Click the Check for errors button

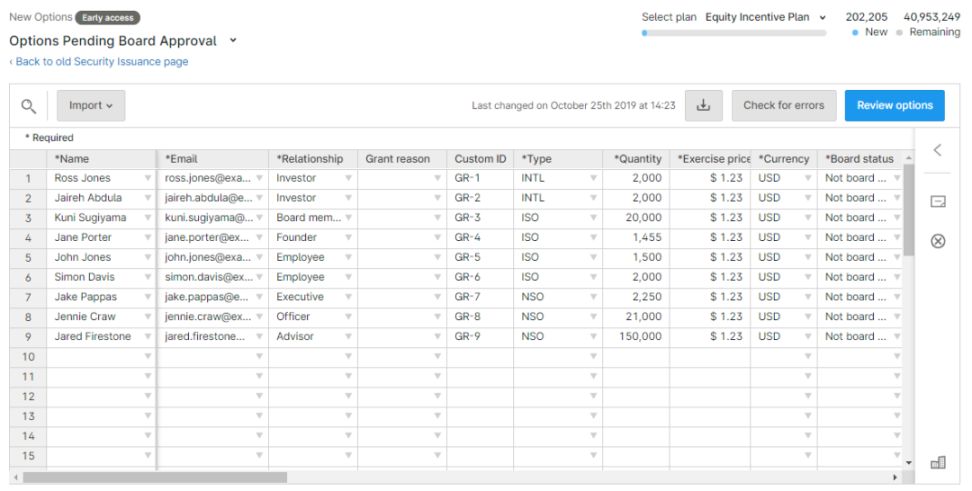(x=783, y=106)
